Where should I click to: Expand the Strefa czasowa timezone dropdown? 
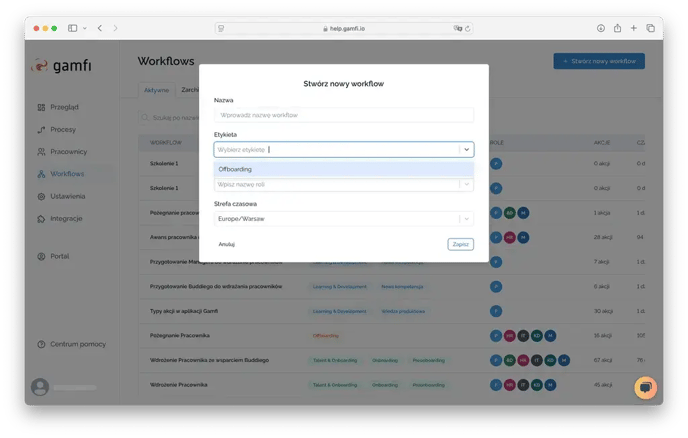tap(466, 218)
